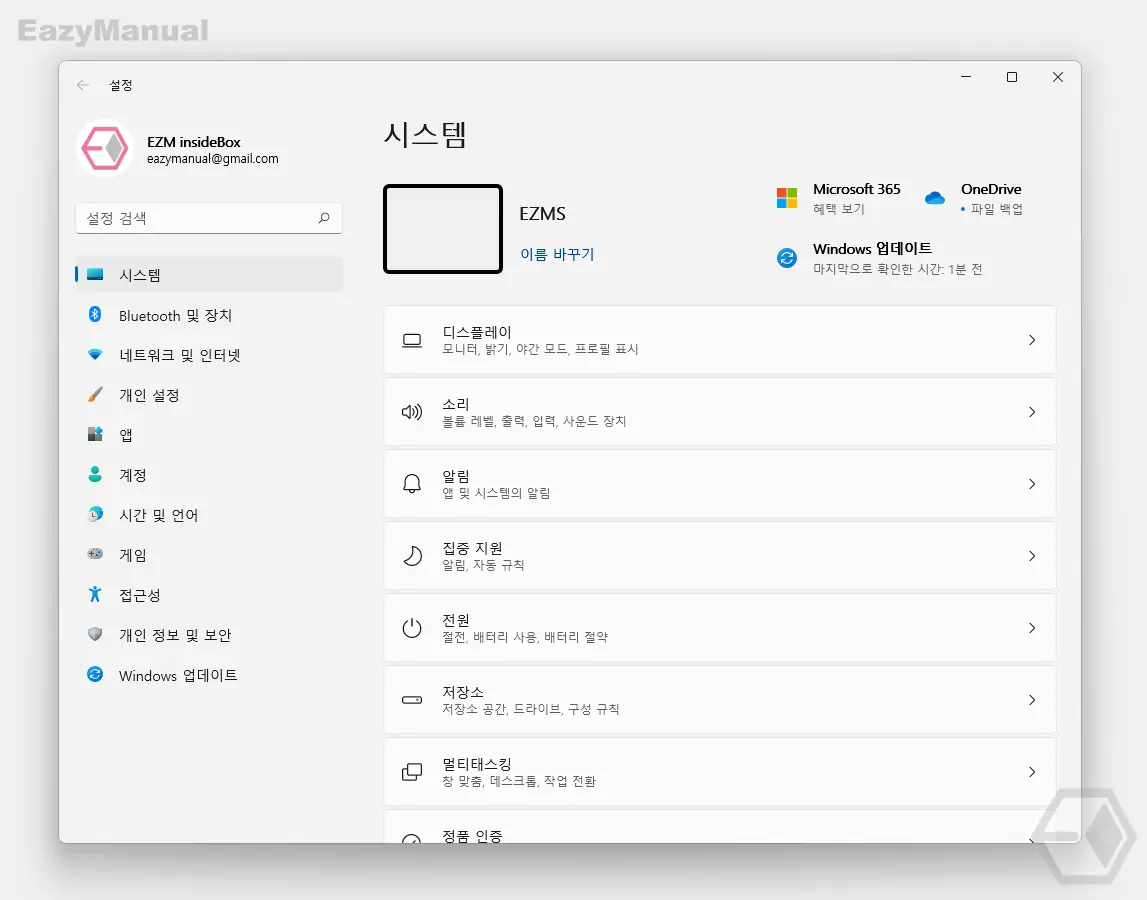Click the 저장소 drive icon
The width and height of the screenshot is (1147, 900).
[x=412, y=700]
